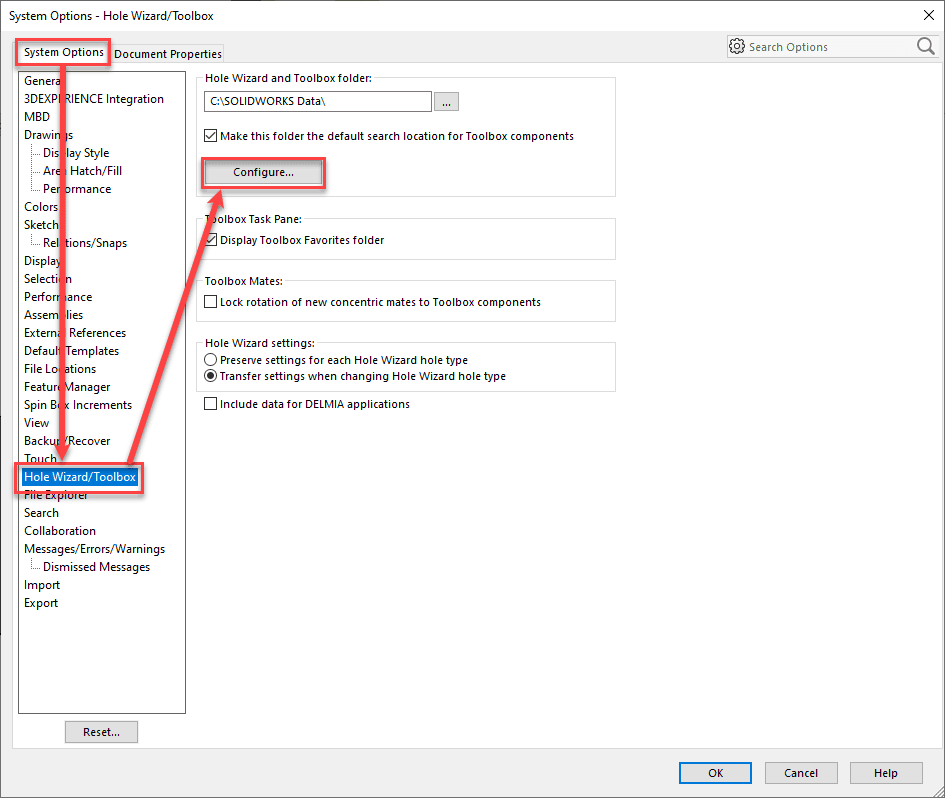The width and height of the screenshot is (945, 798).
Task: Switch to Document Properties tab
Action: (168, 54)
